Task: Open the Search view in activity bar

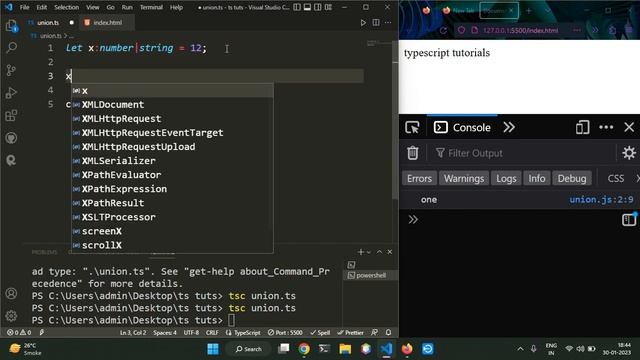Action: coord(11,48)
